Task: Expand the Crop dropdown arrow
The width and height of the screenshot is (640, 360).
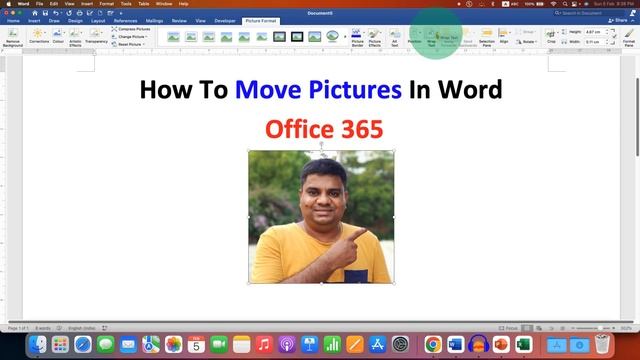Action: point(558,33)
